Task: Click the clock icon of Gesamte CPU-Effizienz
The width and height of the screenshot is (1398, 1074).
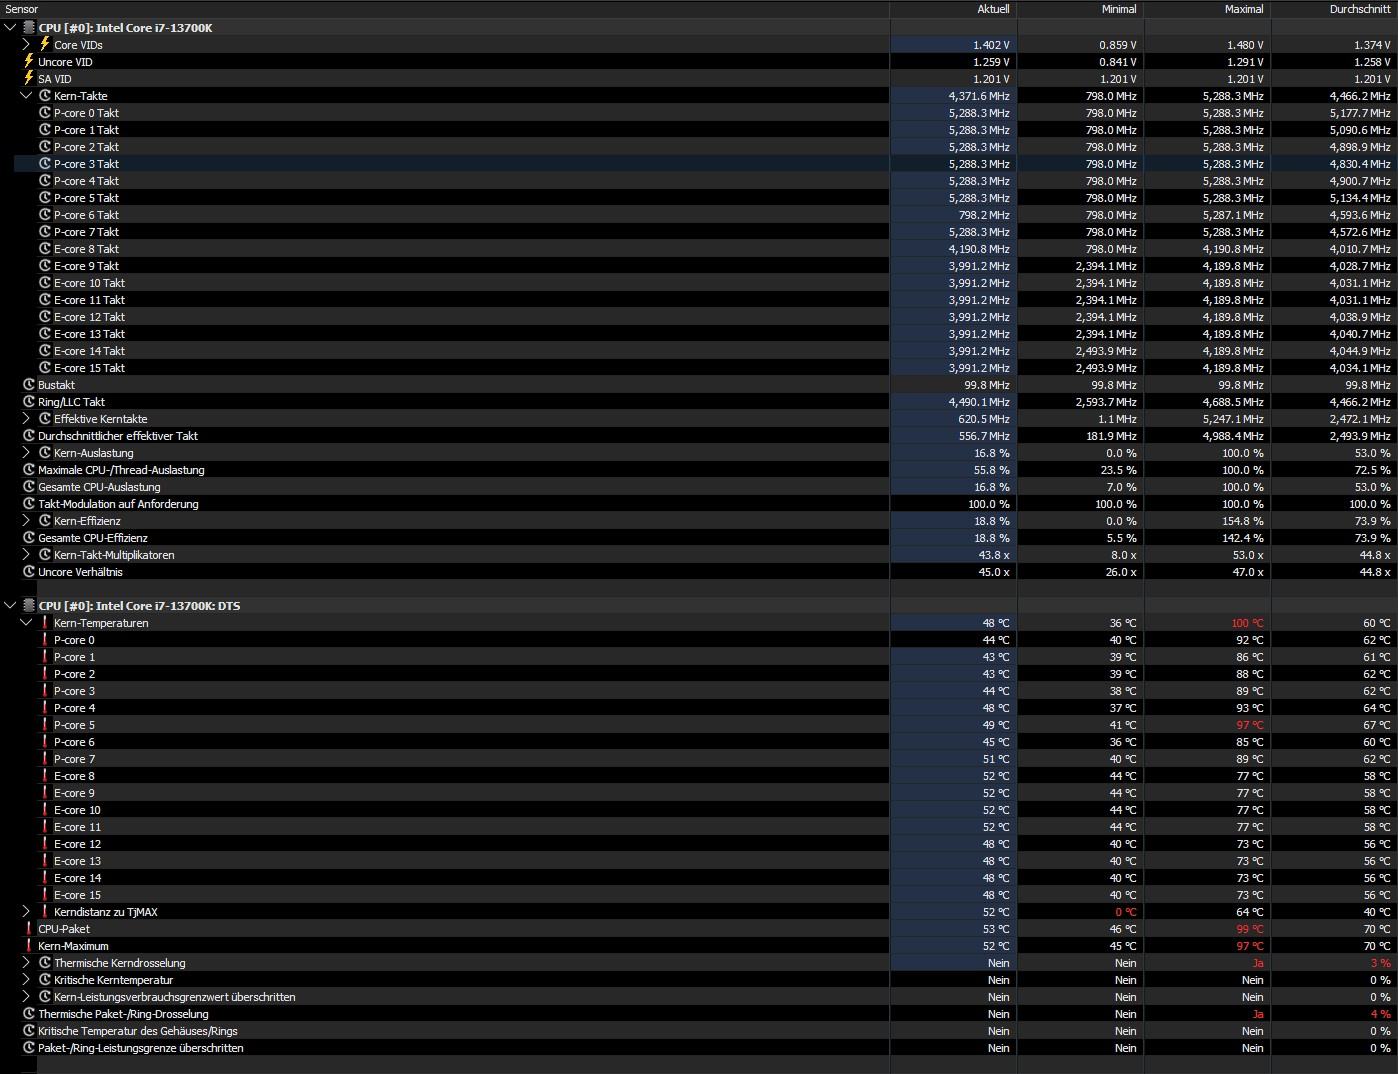Action: pos(29,538)
